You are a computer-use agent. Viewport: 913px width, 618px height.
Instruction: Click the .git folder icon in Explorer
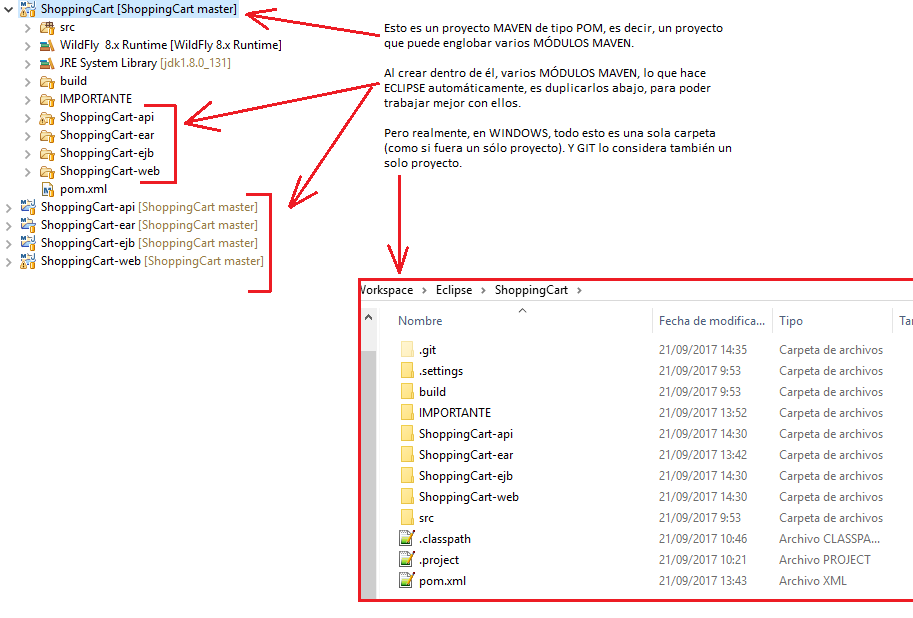(407, 349)
